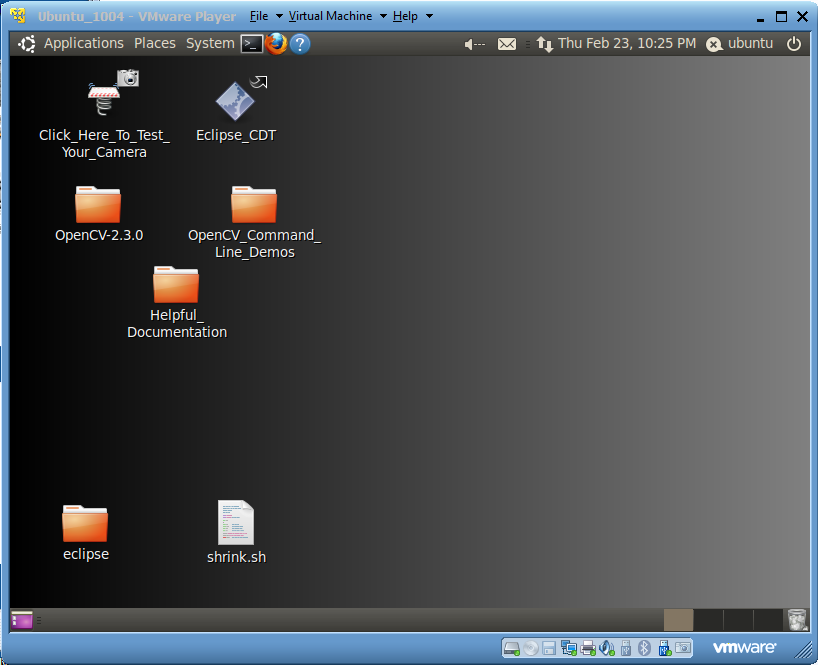Screen dimensions: 818x665
Task: Open the VMware File menu
Action: [x=259, y=16]
